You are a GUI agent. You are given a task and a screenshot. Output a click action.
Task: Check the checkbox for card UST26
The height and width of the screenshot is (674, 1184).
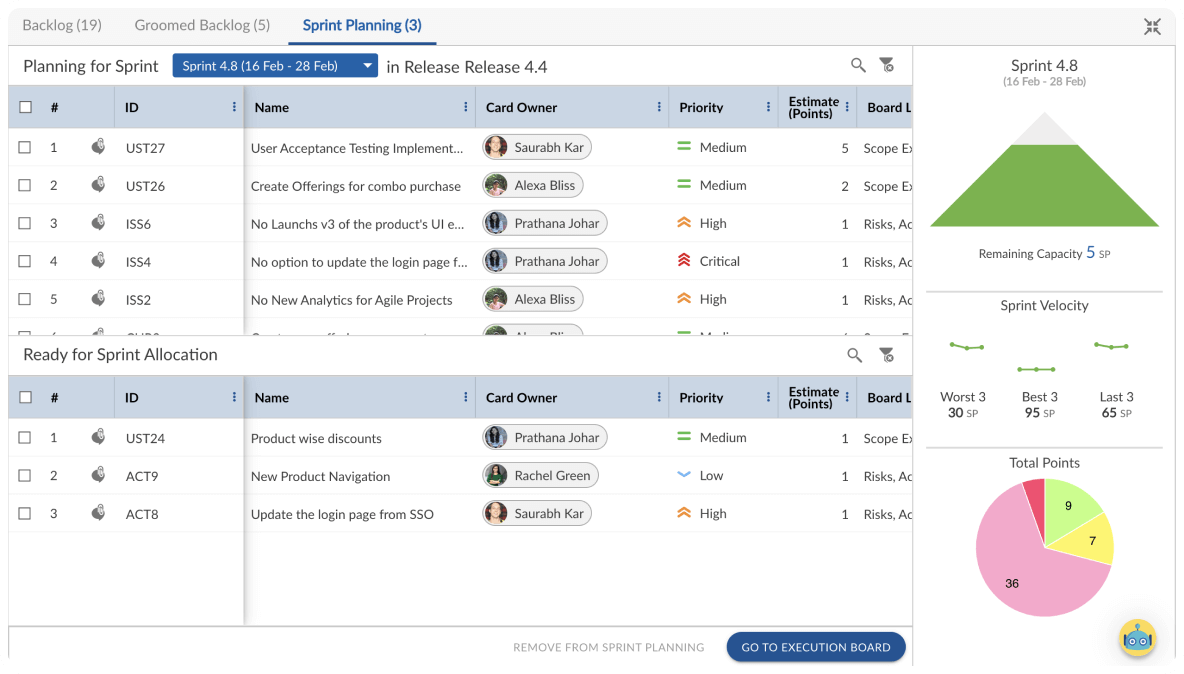[25, 186]
